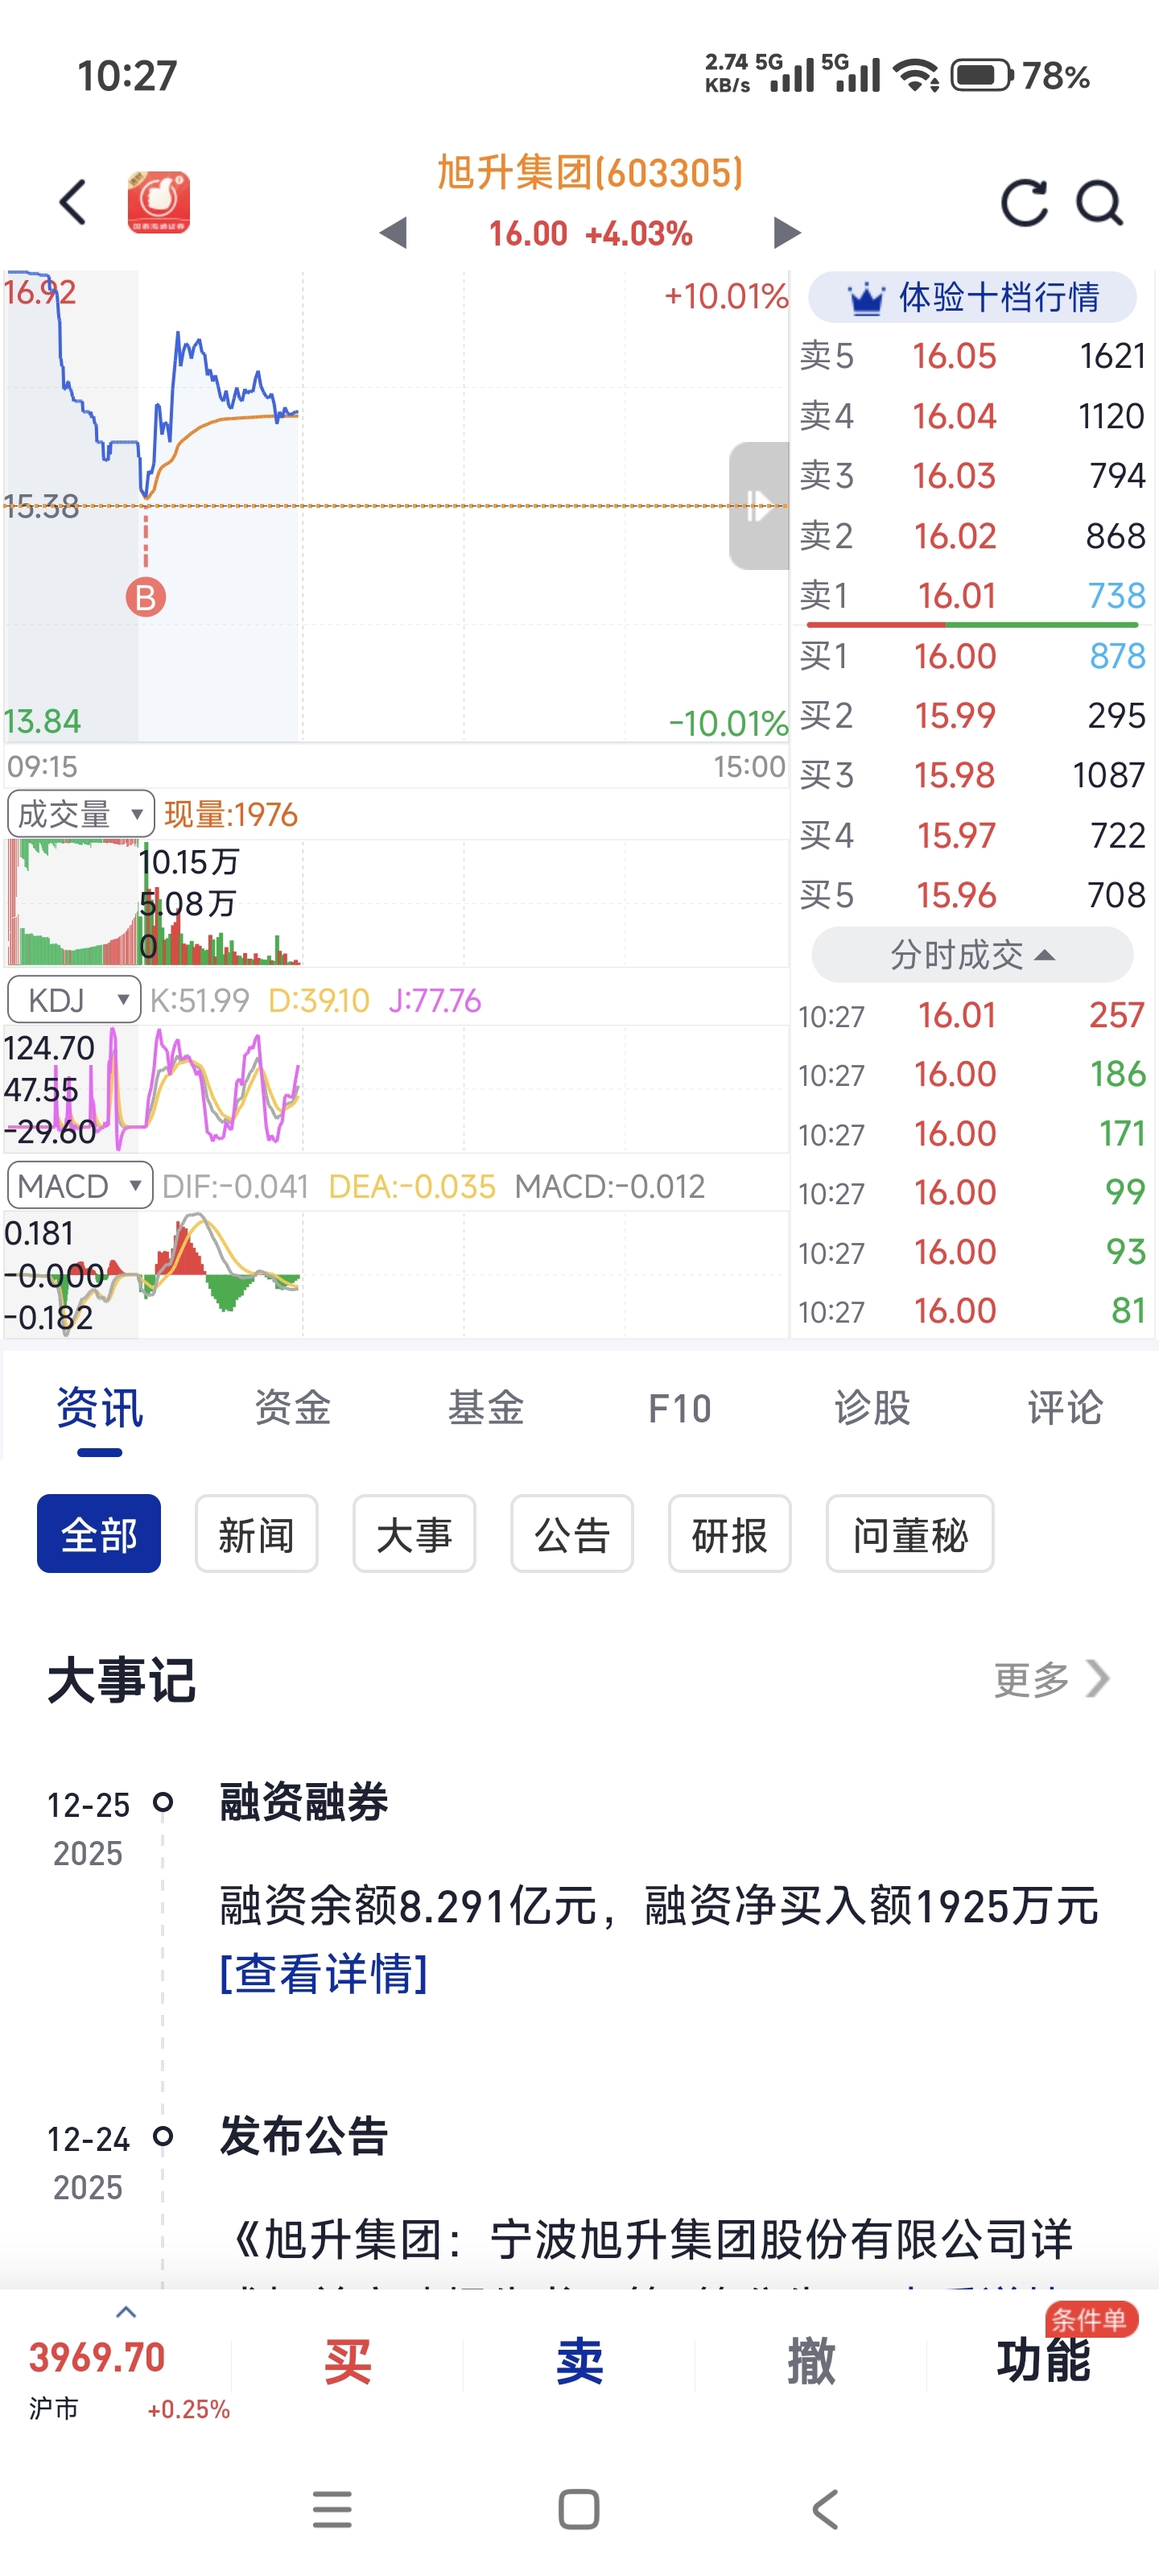Switch to the 评论 tab
The image size is (1159, 2576).
click(x=1065, y=1408)
